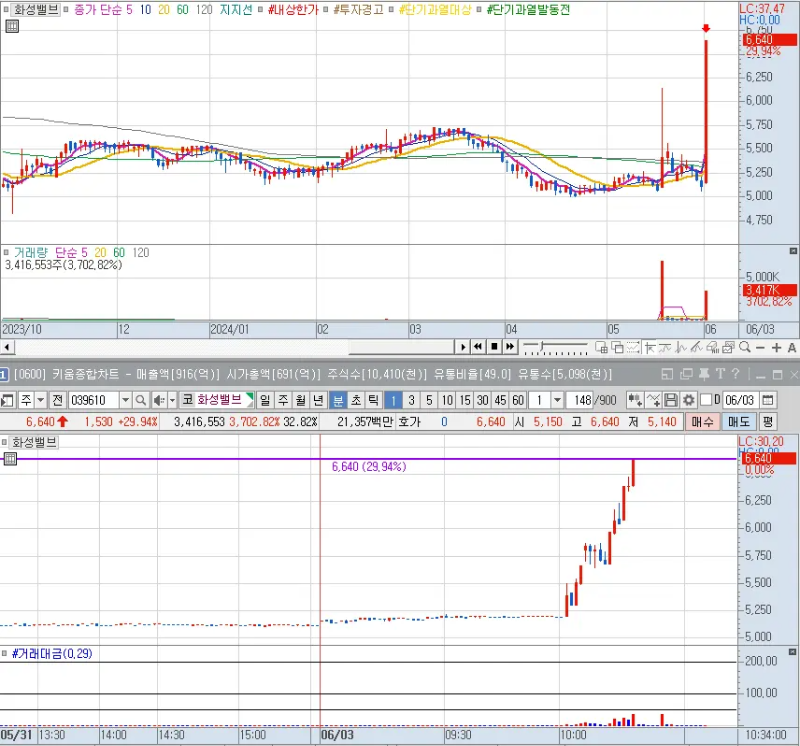Screen dimensions: 800x746
Task: Select the crosshair arrow tool
Action: click(649, 347)
